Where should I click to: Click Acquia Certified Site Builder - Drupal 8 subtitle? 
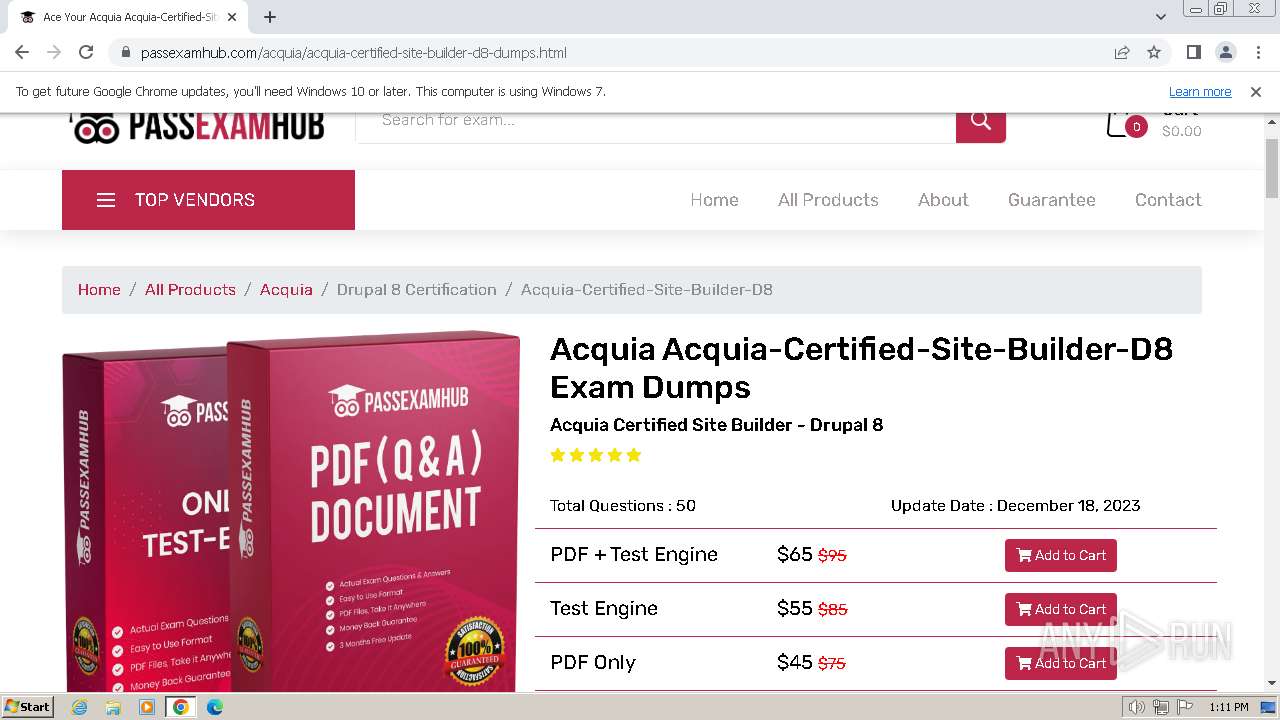[717, 425]
